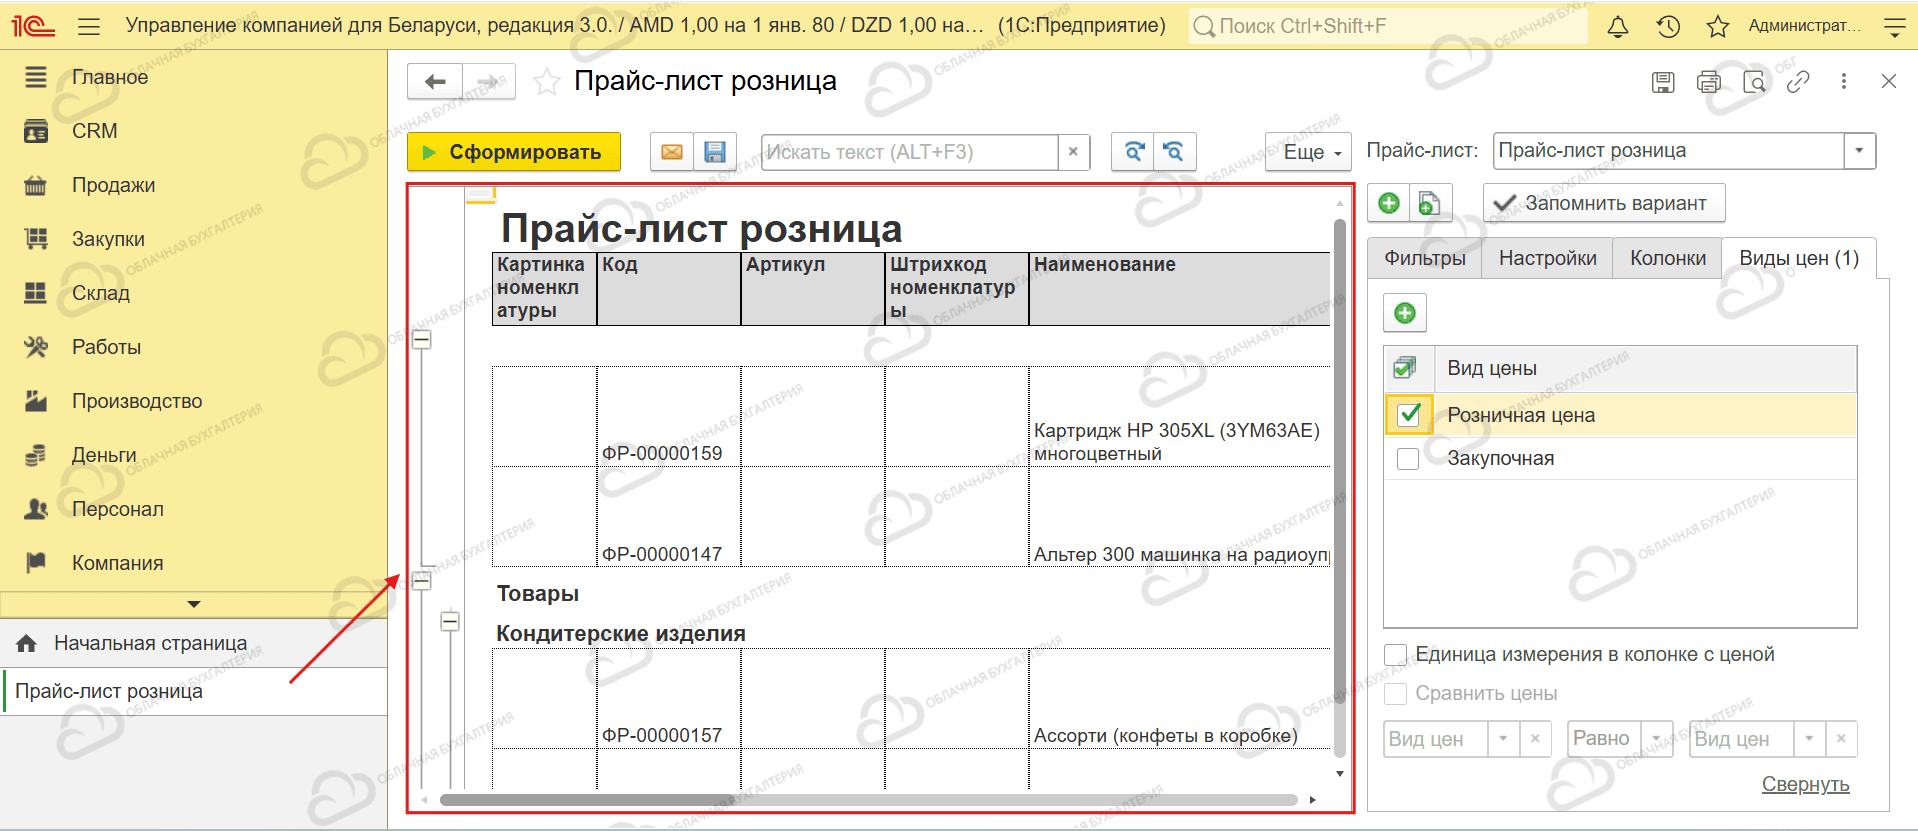
Task: Open Равно comparison dropdown
Action: point(1657,739)
